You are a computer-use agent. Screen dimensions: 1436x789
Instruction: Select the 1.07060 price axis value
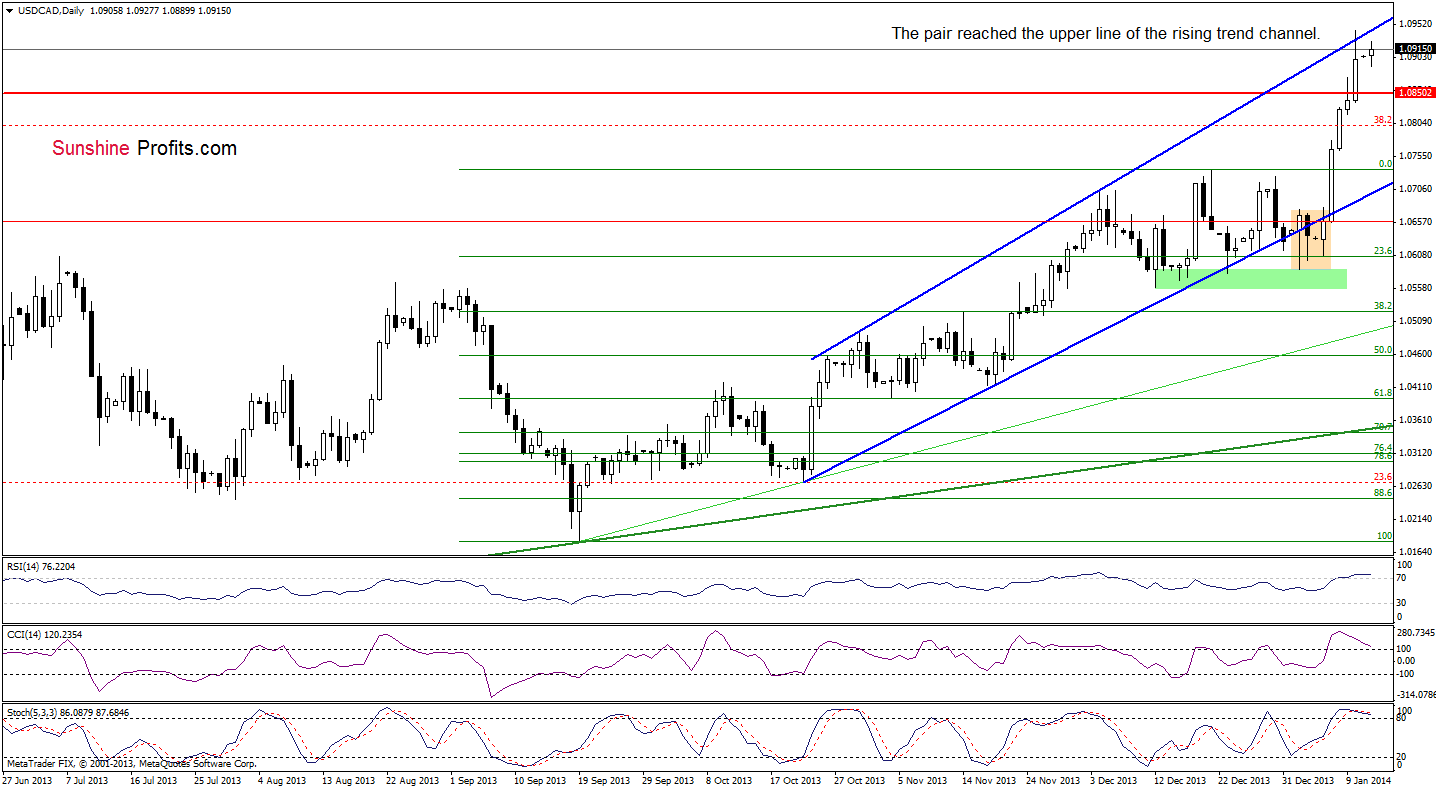pyautogui.click(x=1414, y=188)
